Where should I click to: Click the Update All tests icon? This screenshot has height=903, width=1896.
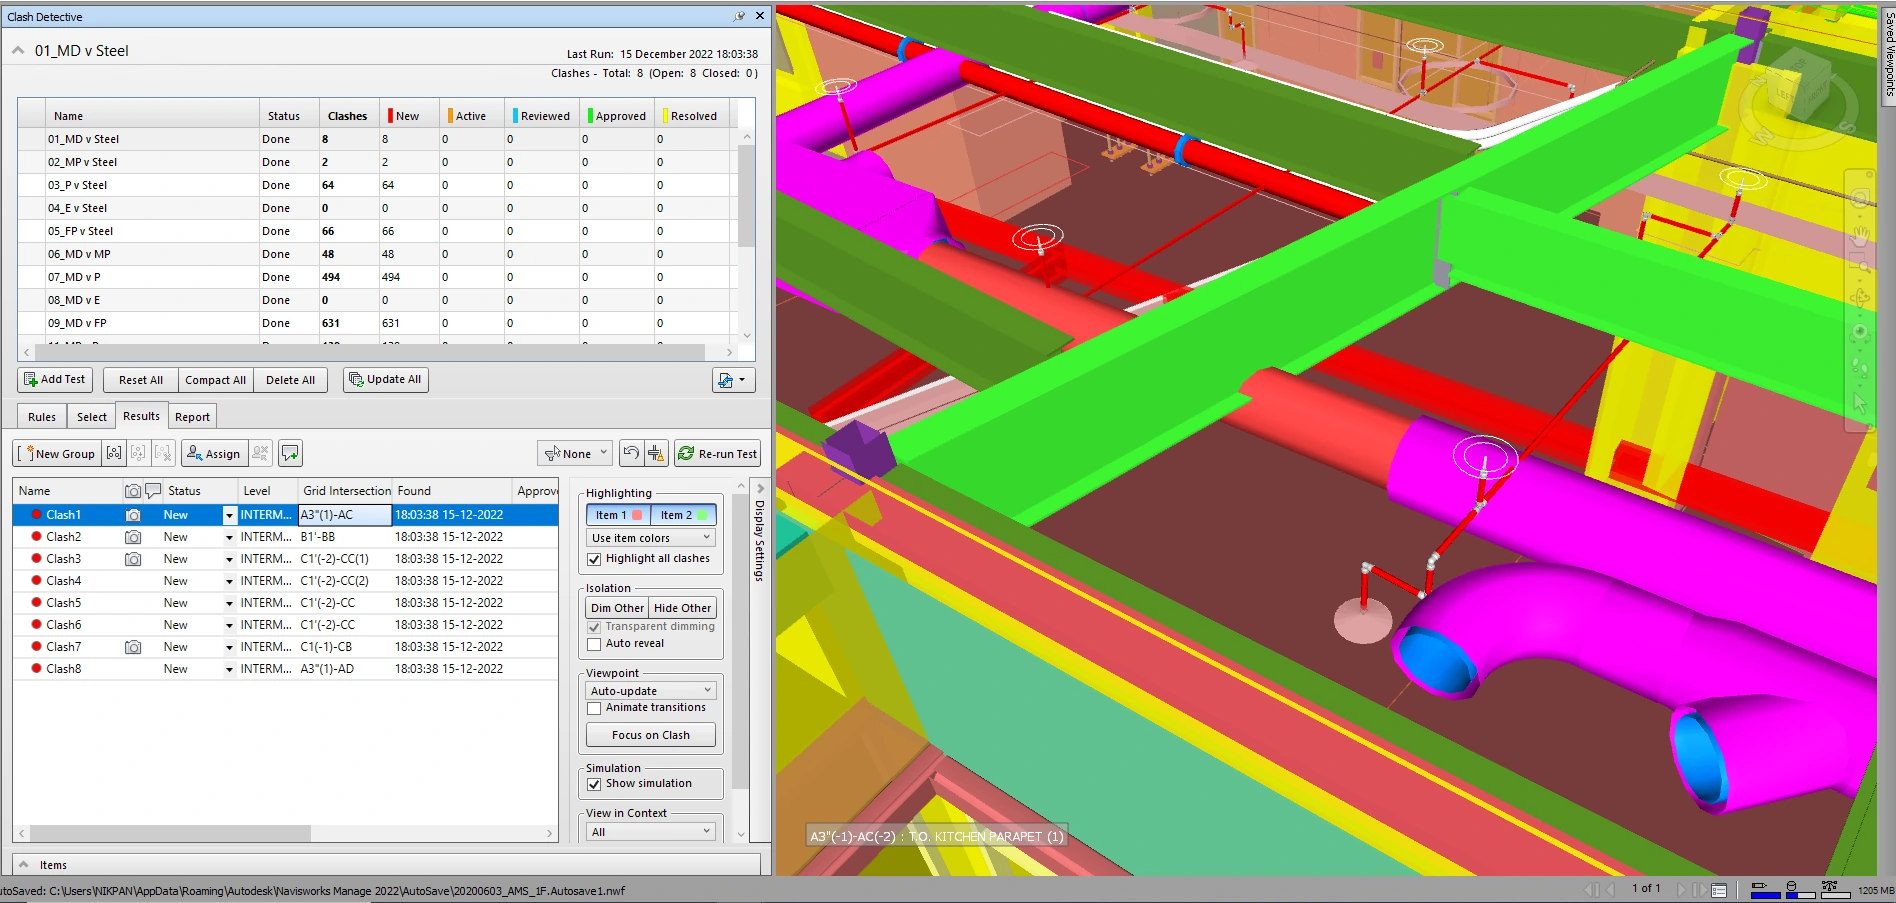pyautogui.click(x=356, y=380)
